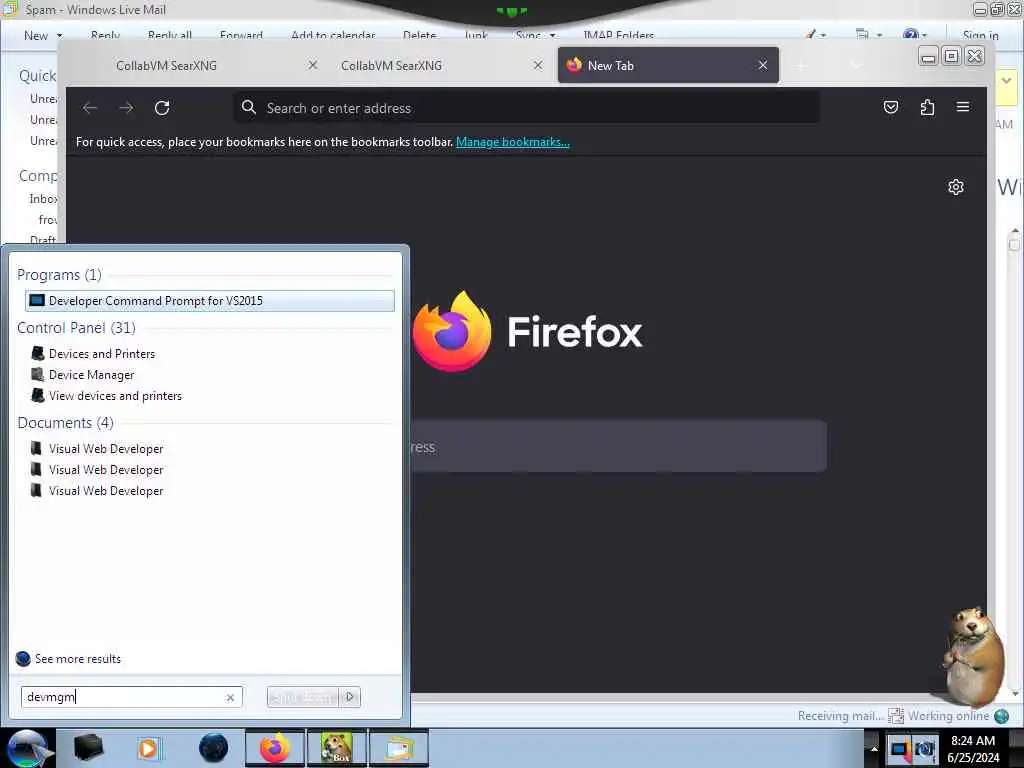Click the Documents (4) group header
Image resolution: width=1024 pixels, height=768 pixels.
pyautogui.click(x=65, y=423)
